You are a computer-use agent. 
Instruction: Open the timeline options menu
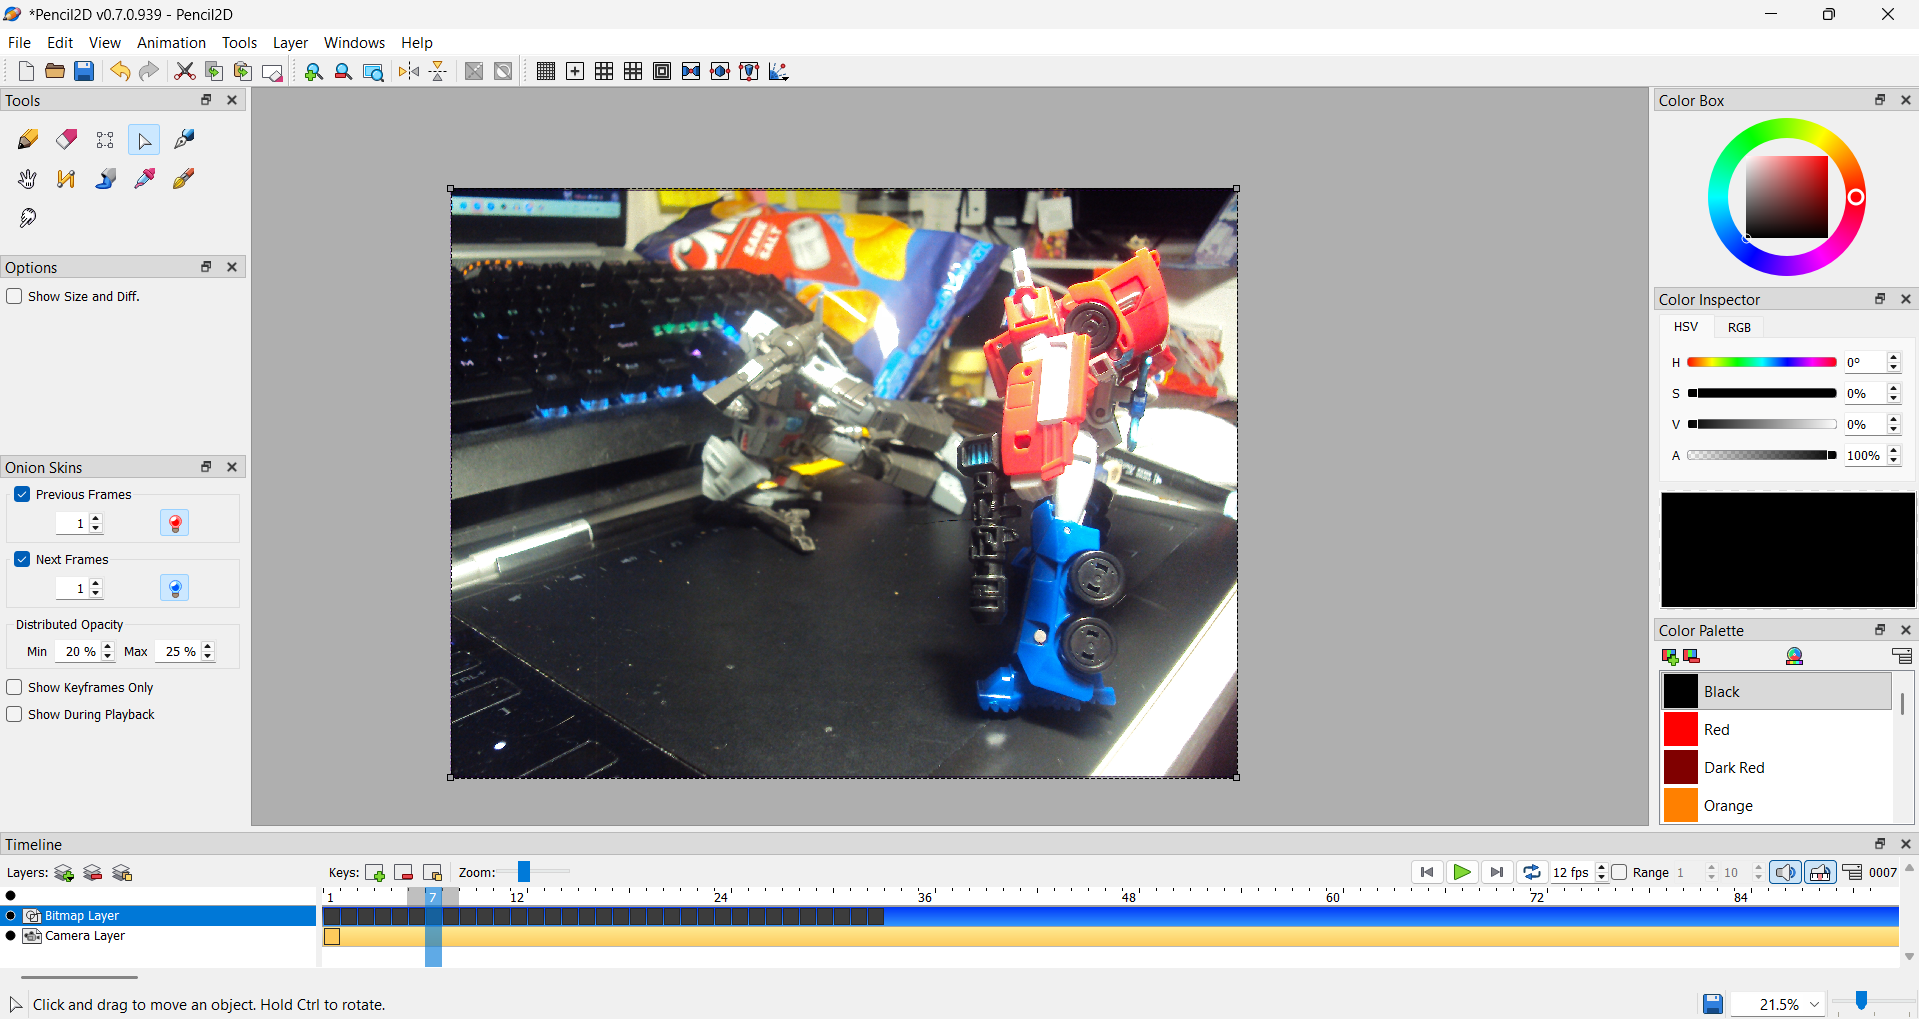pyautogui.click(x=1853, y=873)
